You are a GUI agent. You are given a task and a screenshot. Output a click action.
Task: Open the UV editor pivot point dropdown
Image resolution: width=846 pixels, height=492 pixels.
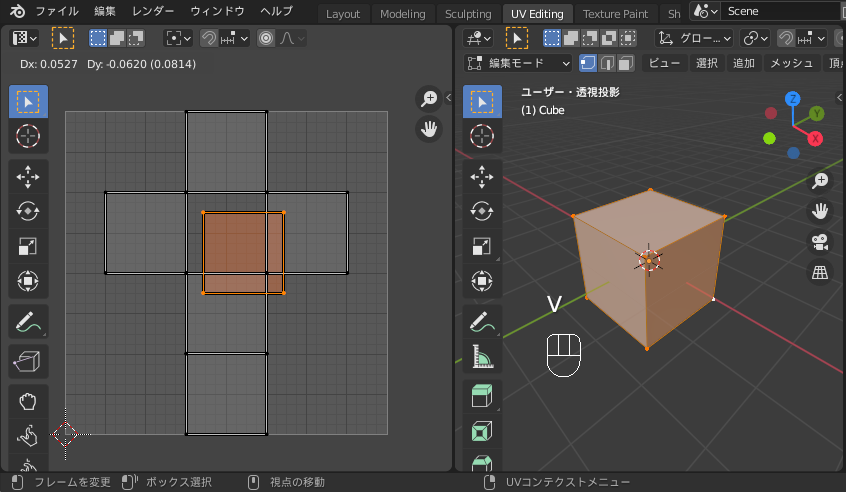point(178,38)
